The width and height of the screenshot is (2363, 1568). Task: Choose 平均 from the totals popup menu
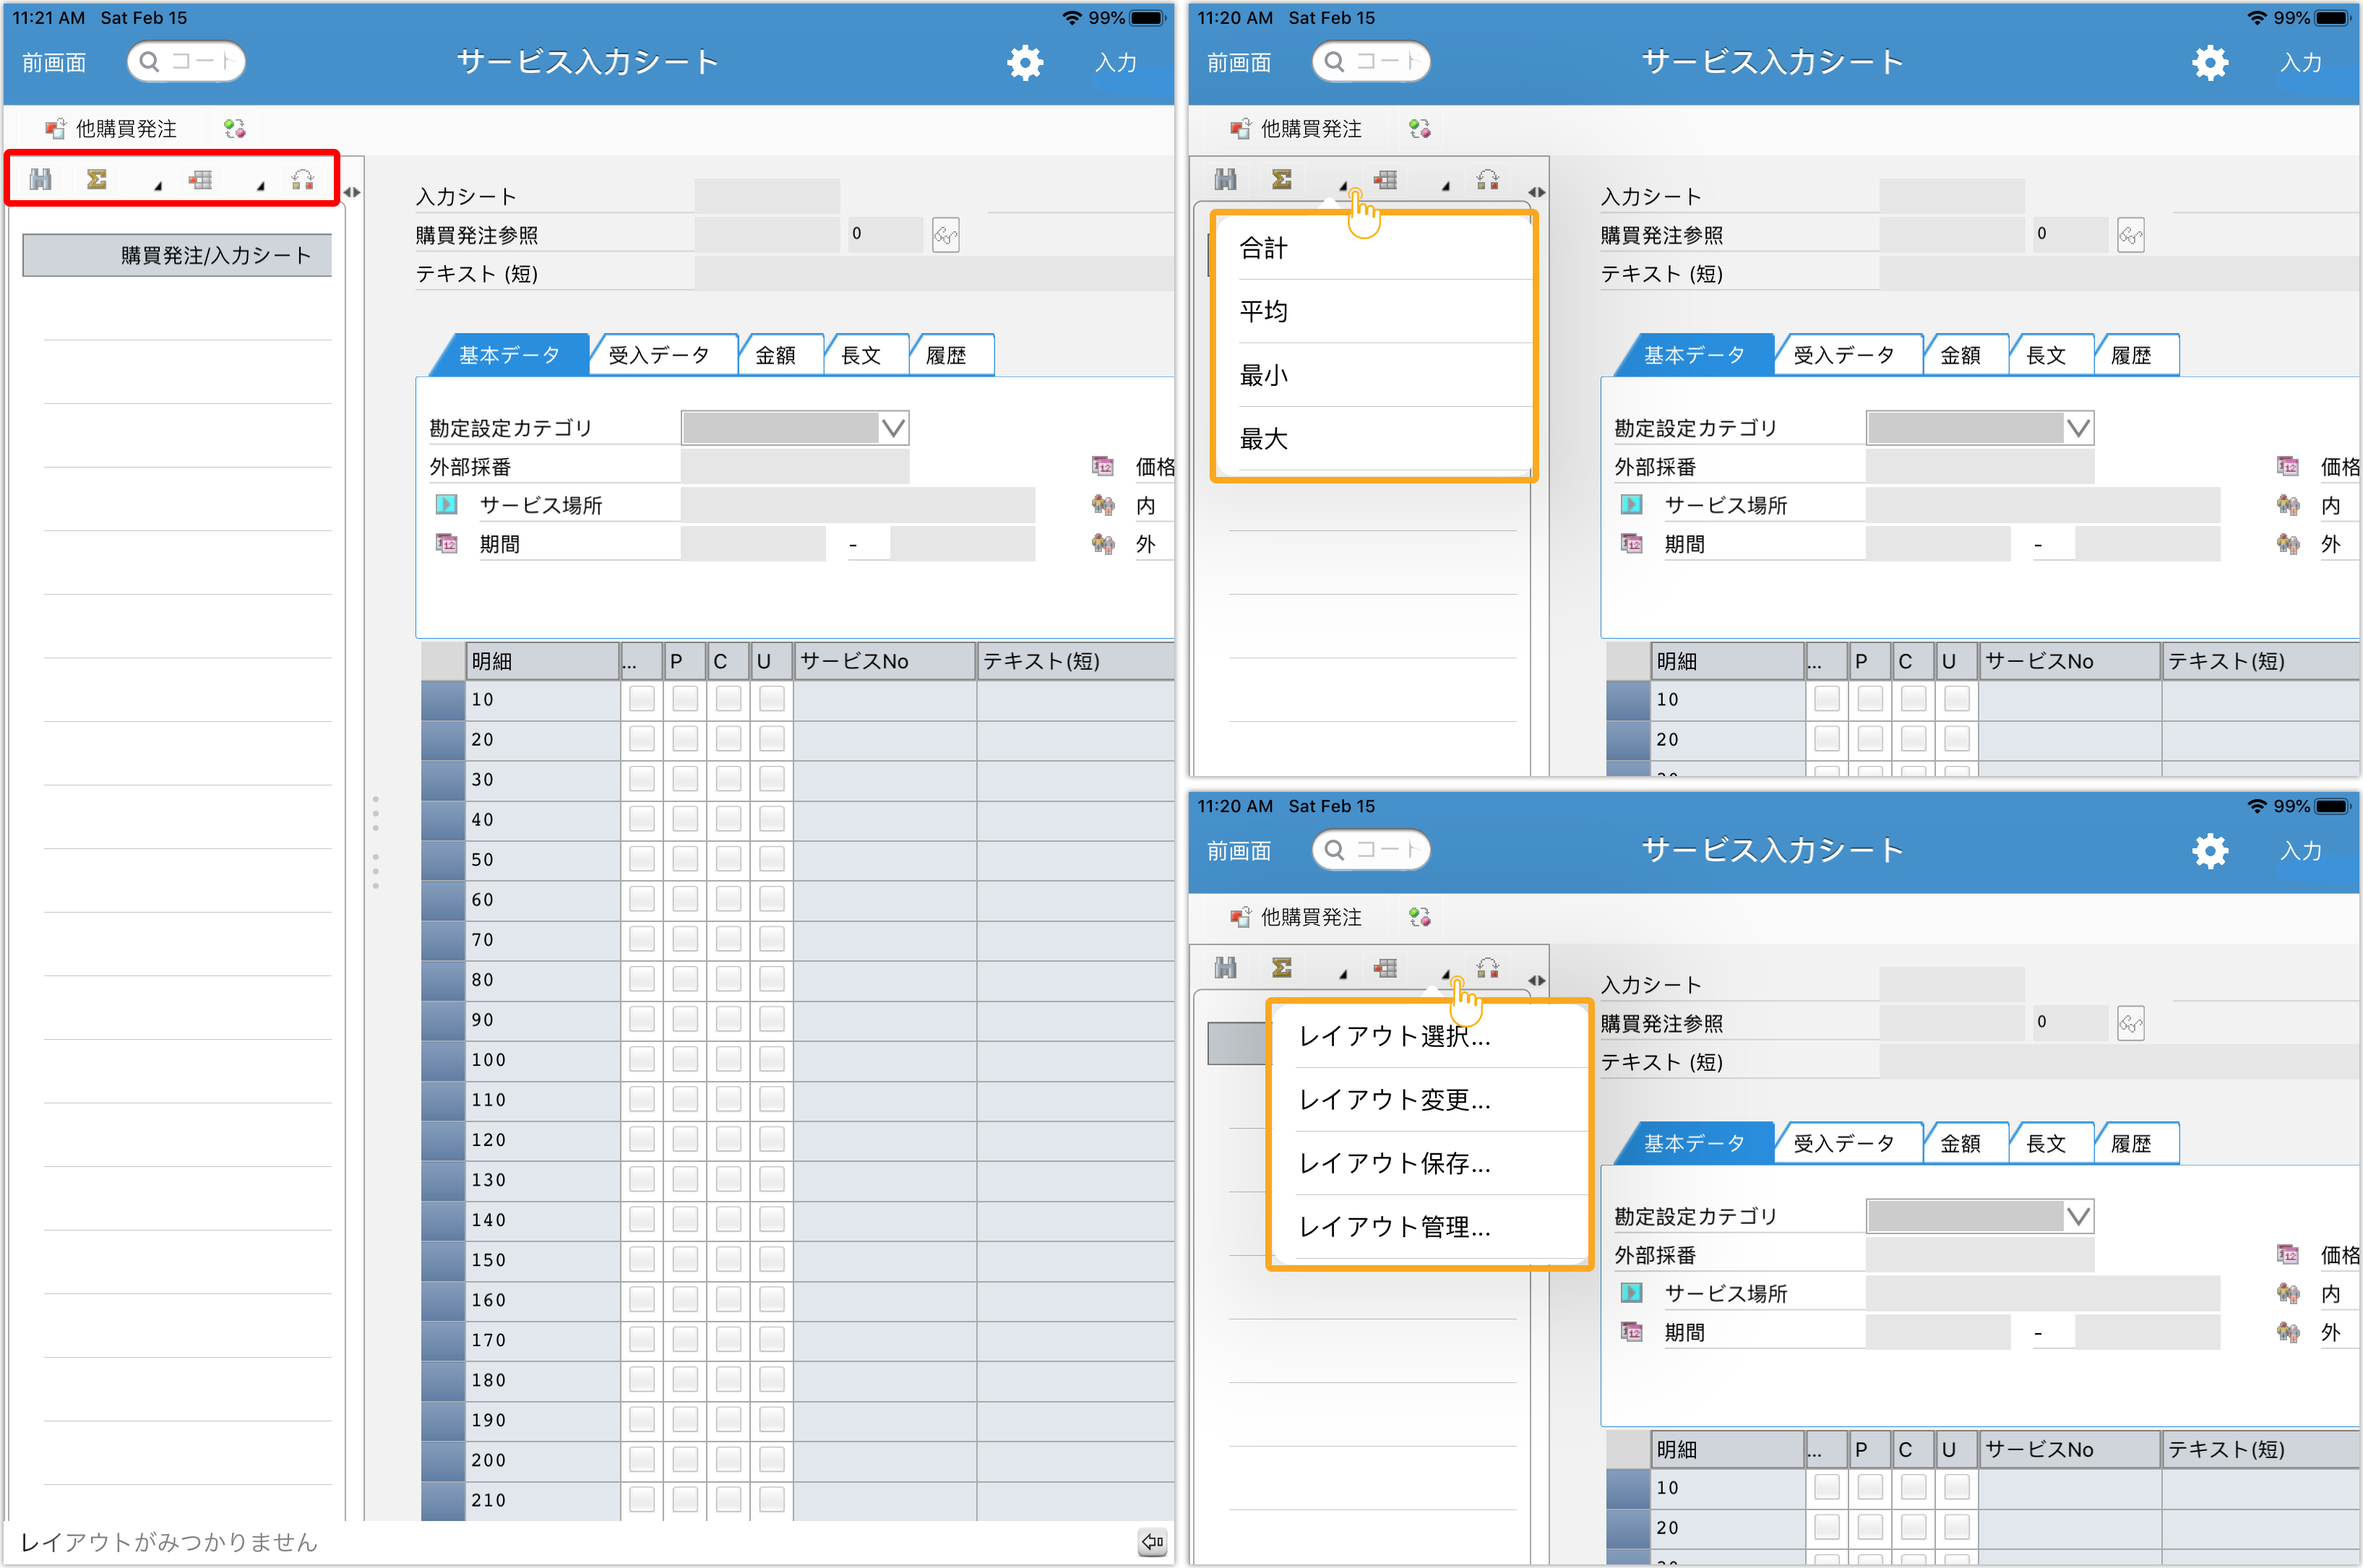coord(1264,312)
